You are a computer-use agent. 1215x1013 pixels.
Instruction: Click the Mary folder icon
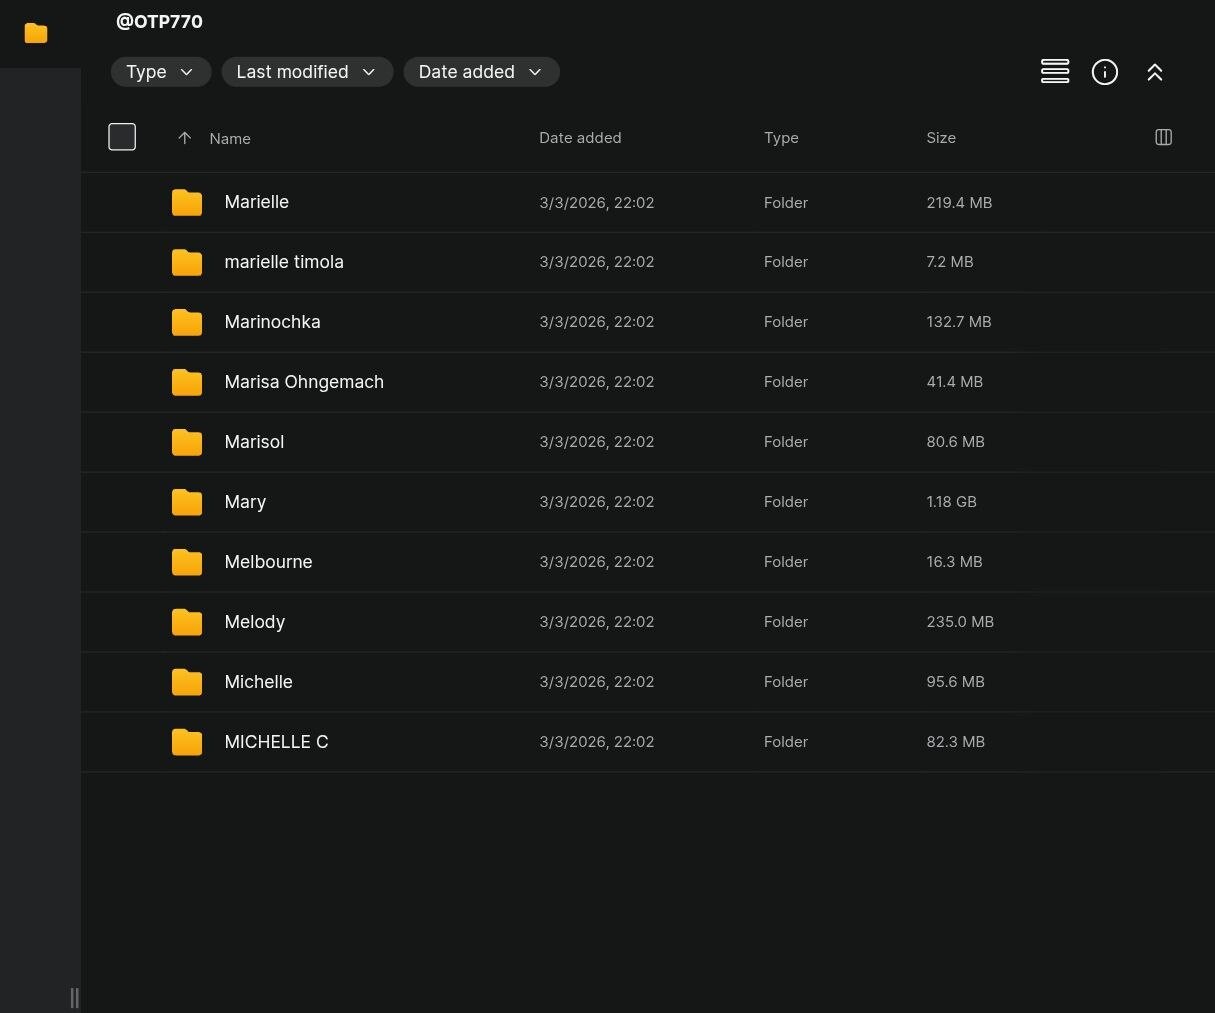click(x=187, y=502)
